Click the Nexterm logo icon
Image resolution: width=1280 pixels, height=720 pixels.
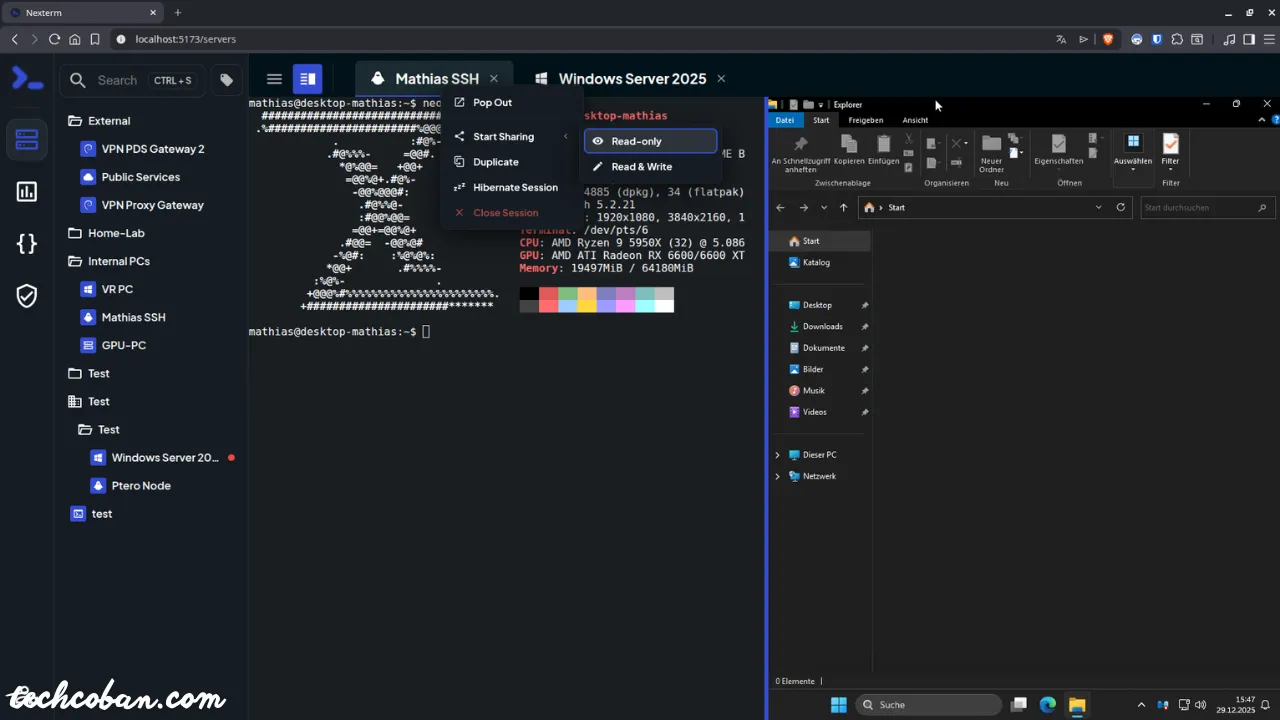(27, 79)
